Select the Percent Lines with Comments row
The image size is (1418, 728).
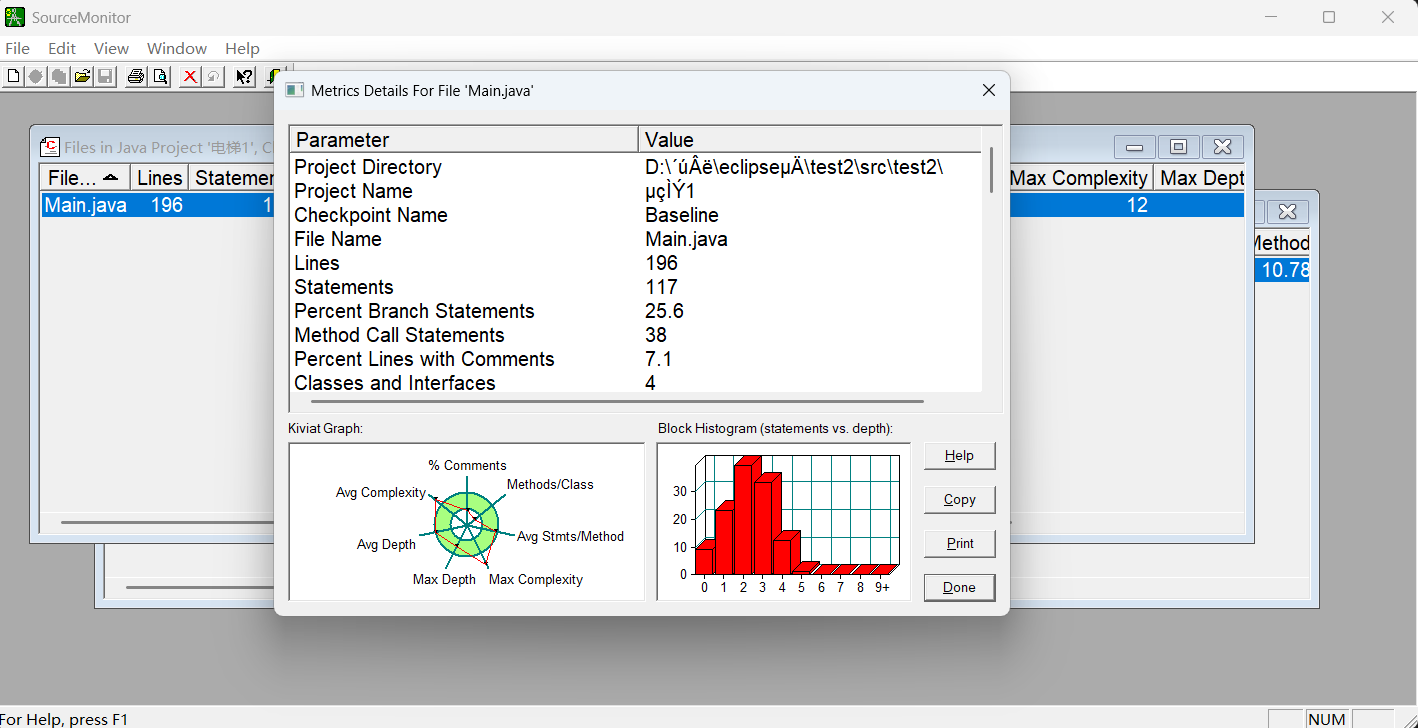[x=635, y=359]
